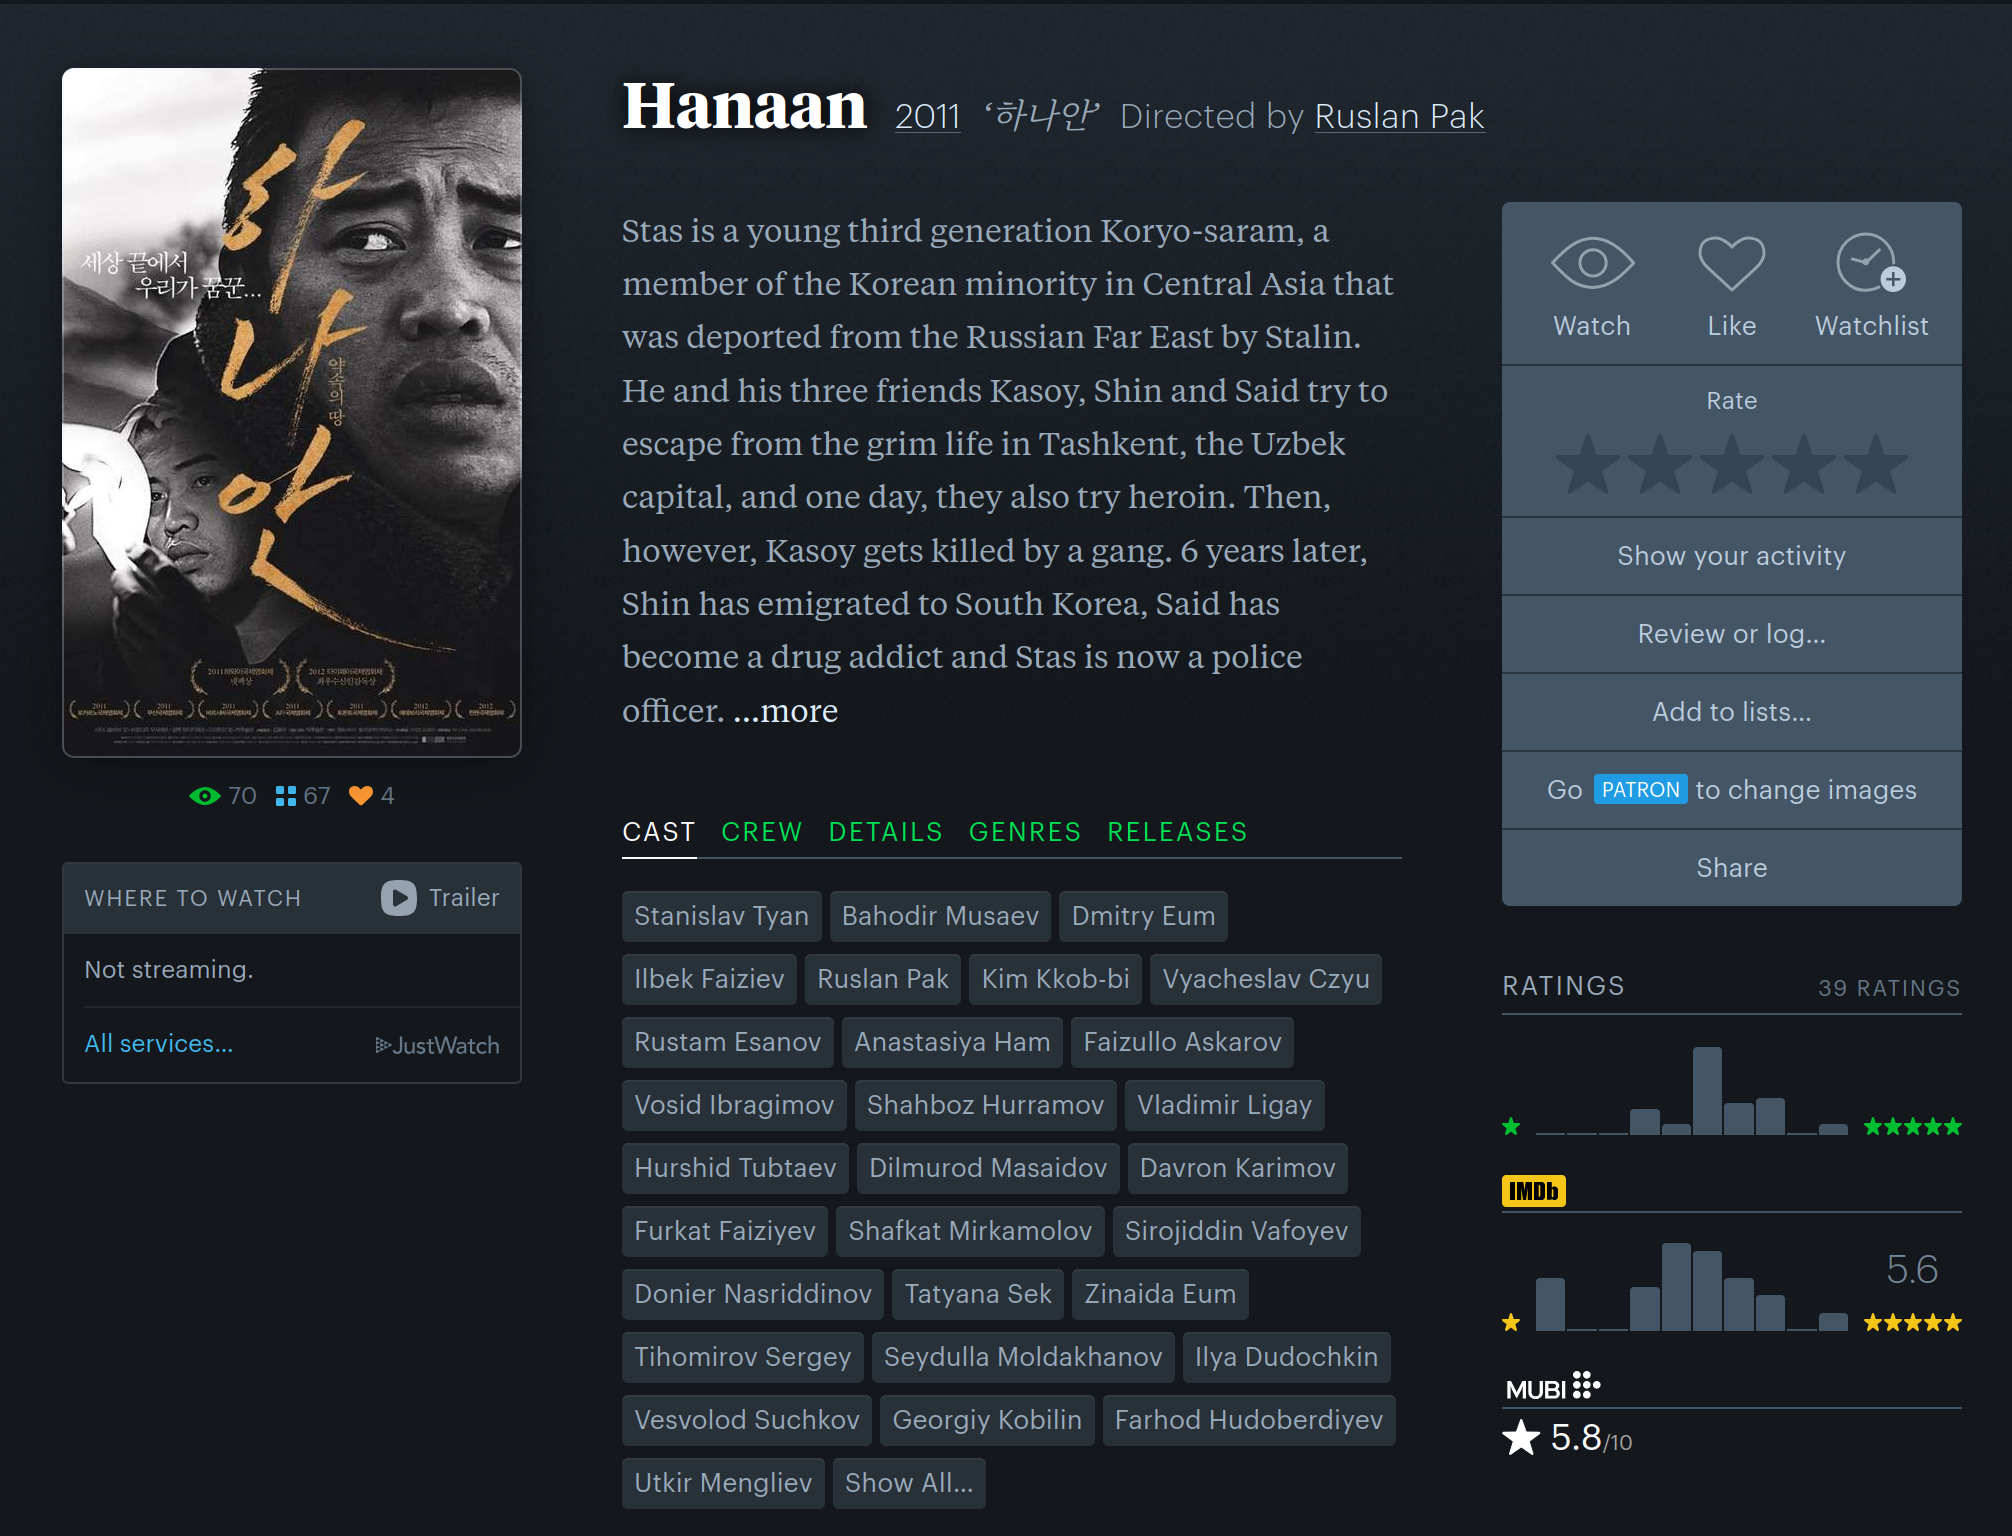Screen dimensions: 2012x1536
Task: Click Show your activity
Action: tap(1732, 556)
